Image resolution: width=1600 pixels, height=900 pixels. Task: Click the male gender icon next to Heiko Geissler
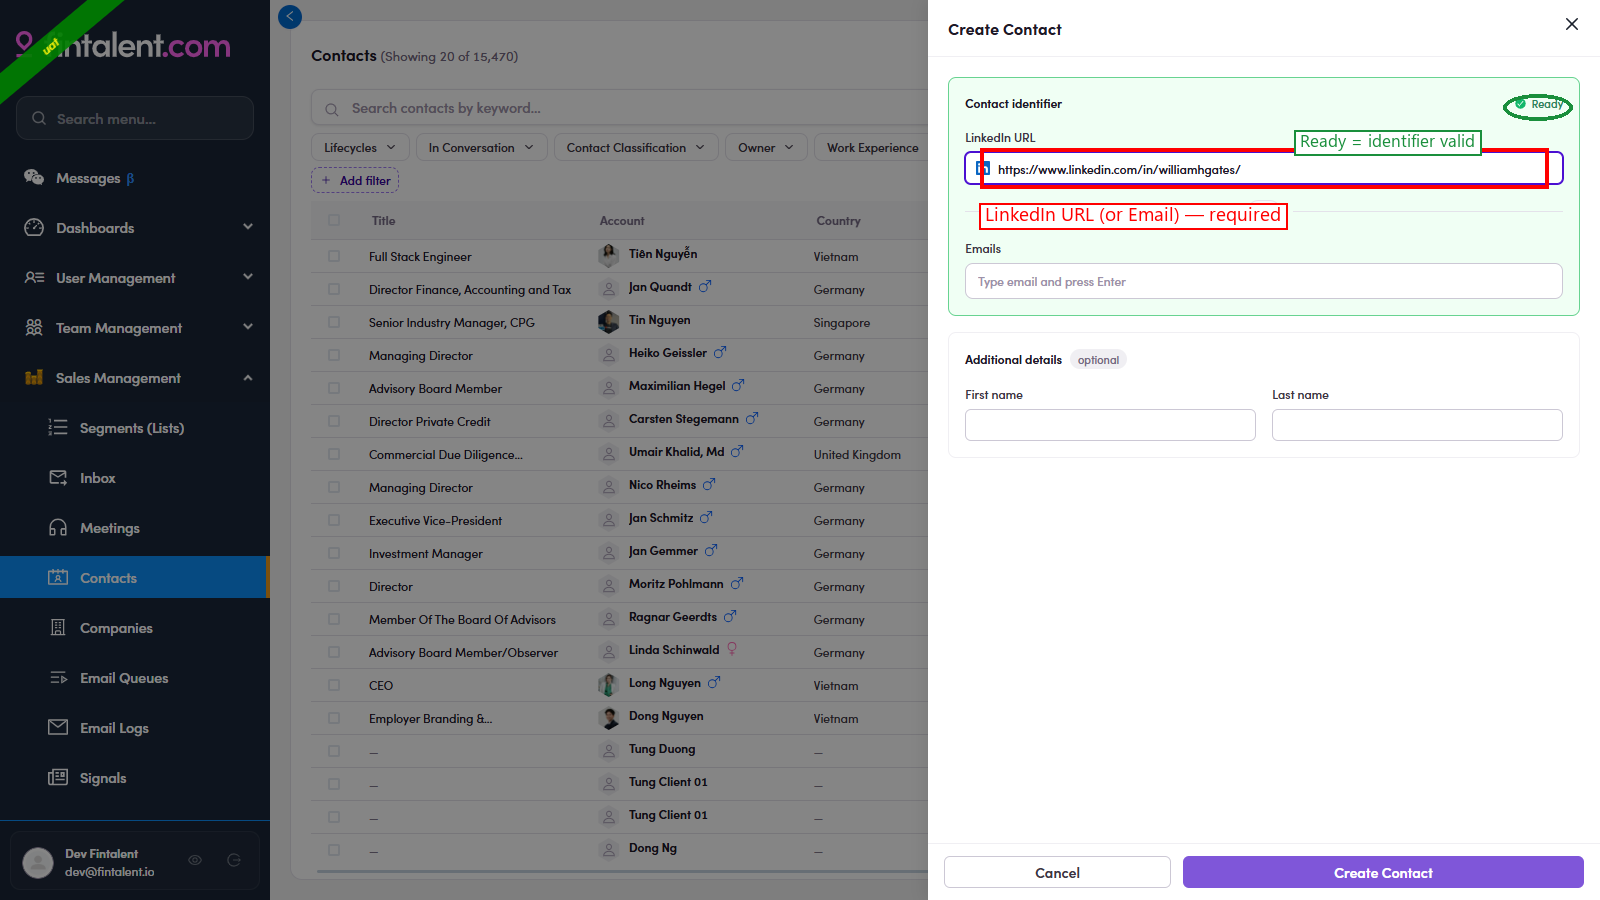coord(720,352)
